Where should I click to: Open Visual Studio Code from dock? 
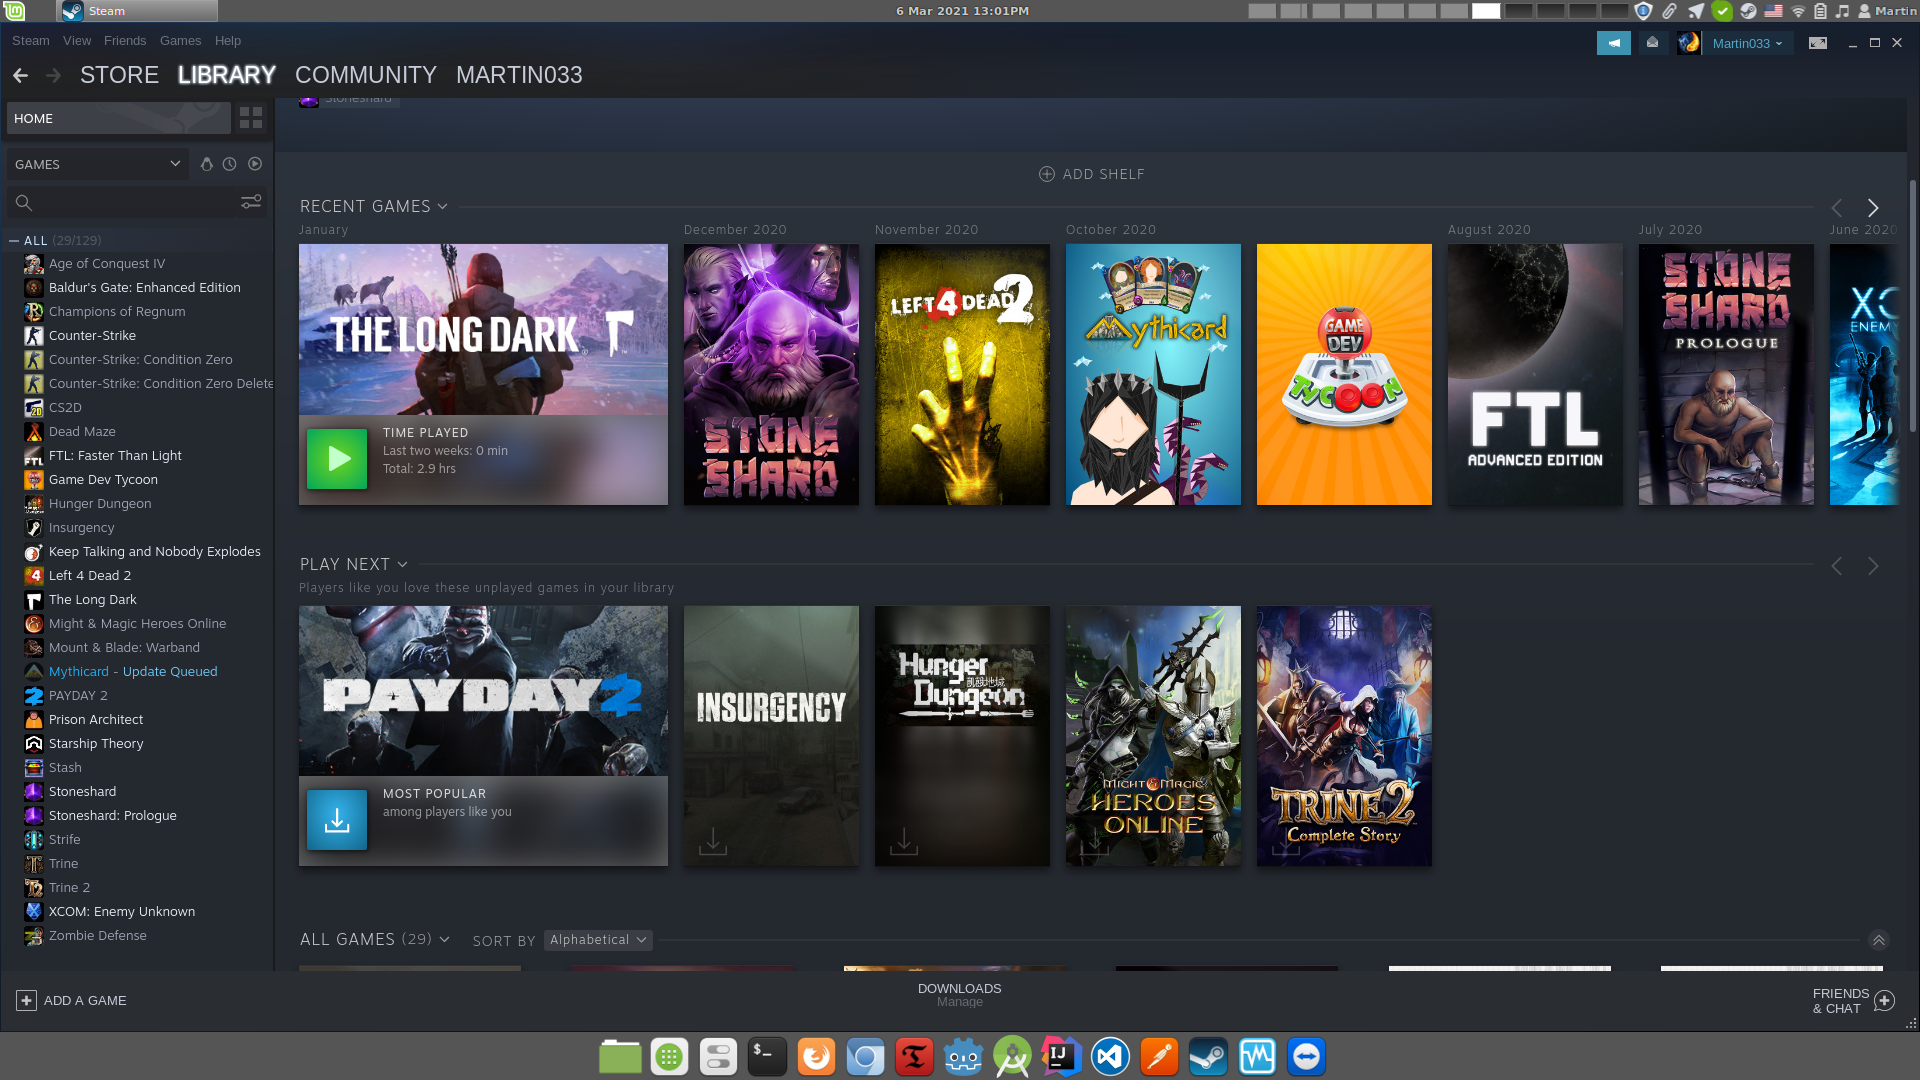(1110, 1056)
